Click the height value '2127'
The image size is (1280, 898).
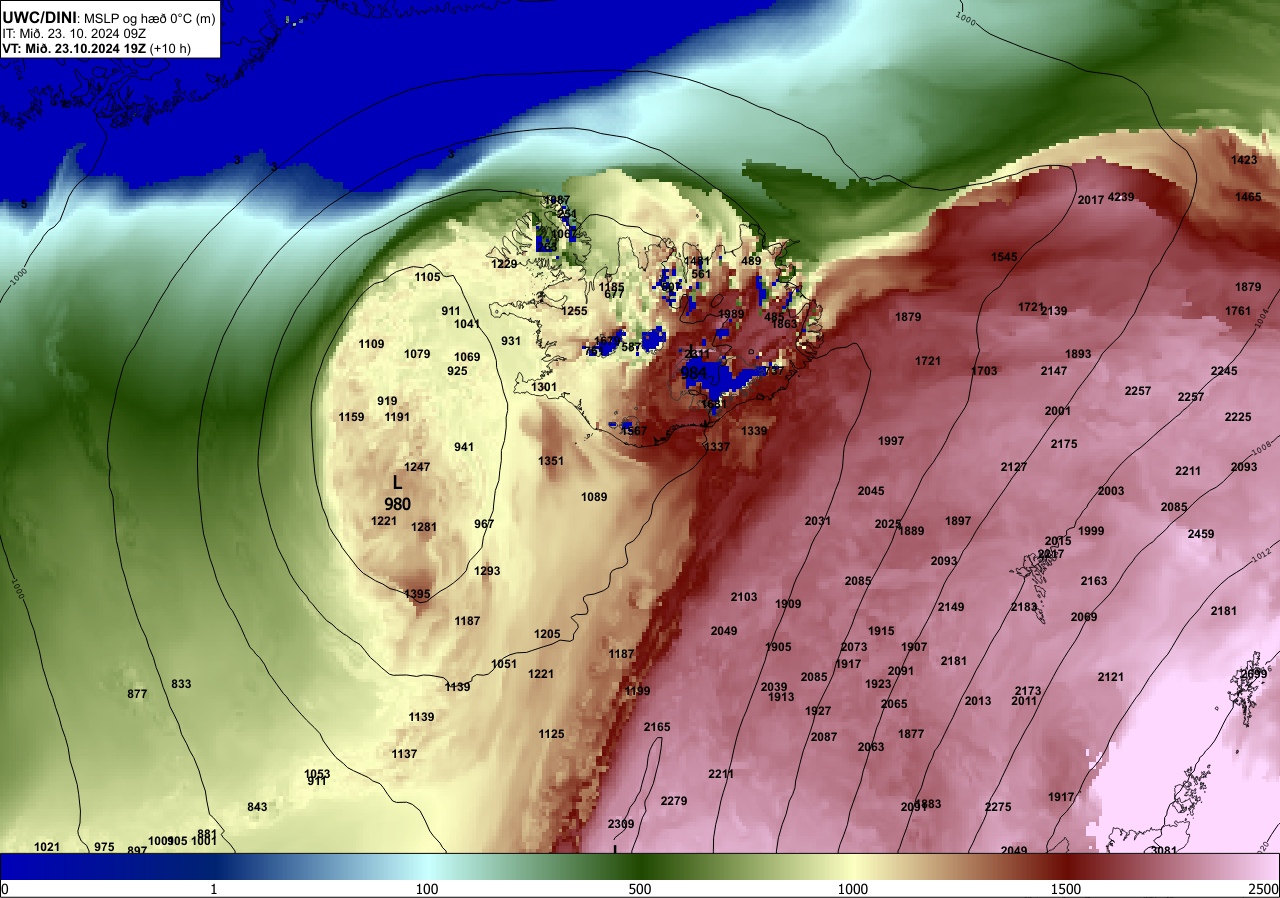1014,467
